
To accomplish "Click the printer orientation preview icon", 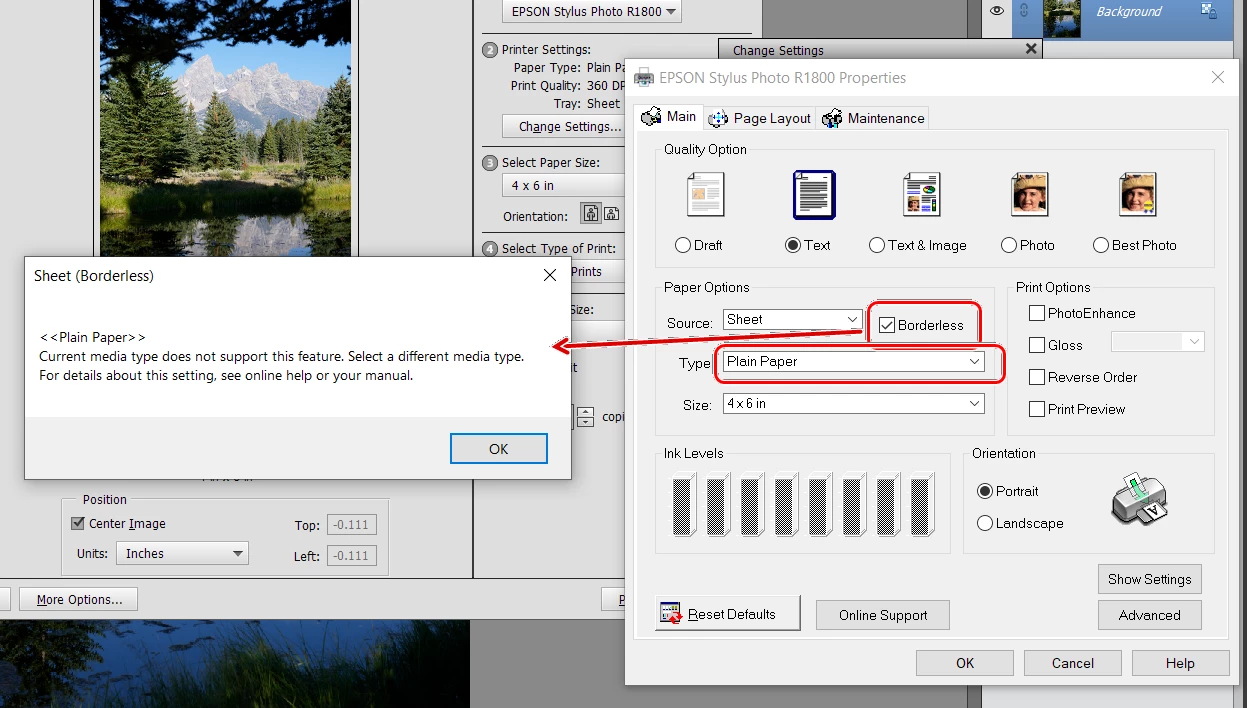I will 1140,499.
